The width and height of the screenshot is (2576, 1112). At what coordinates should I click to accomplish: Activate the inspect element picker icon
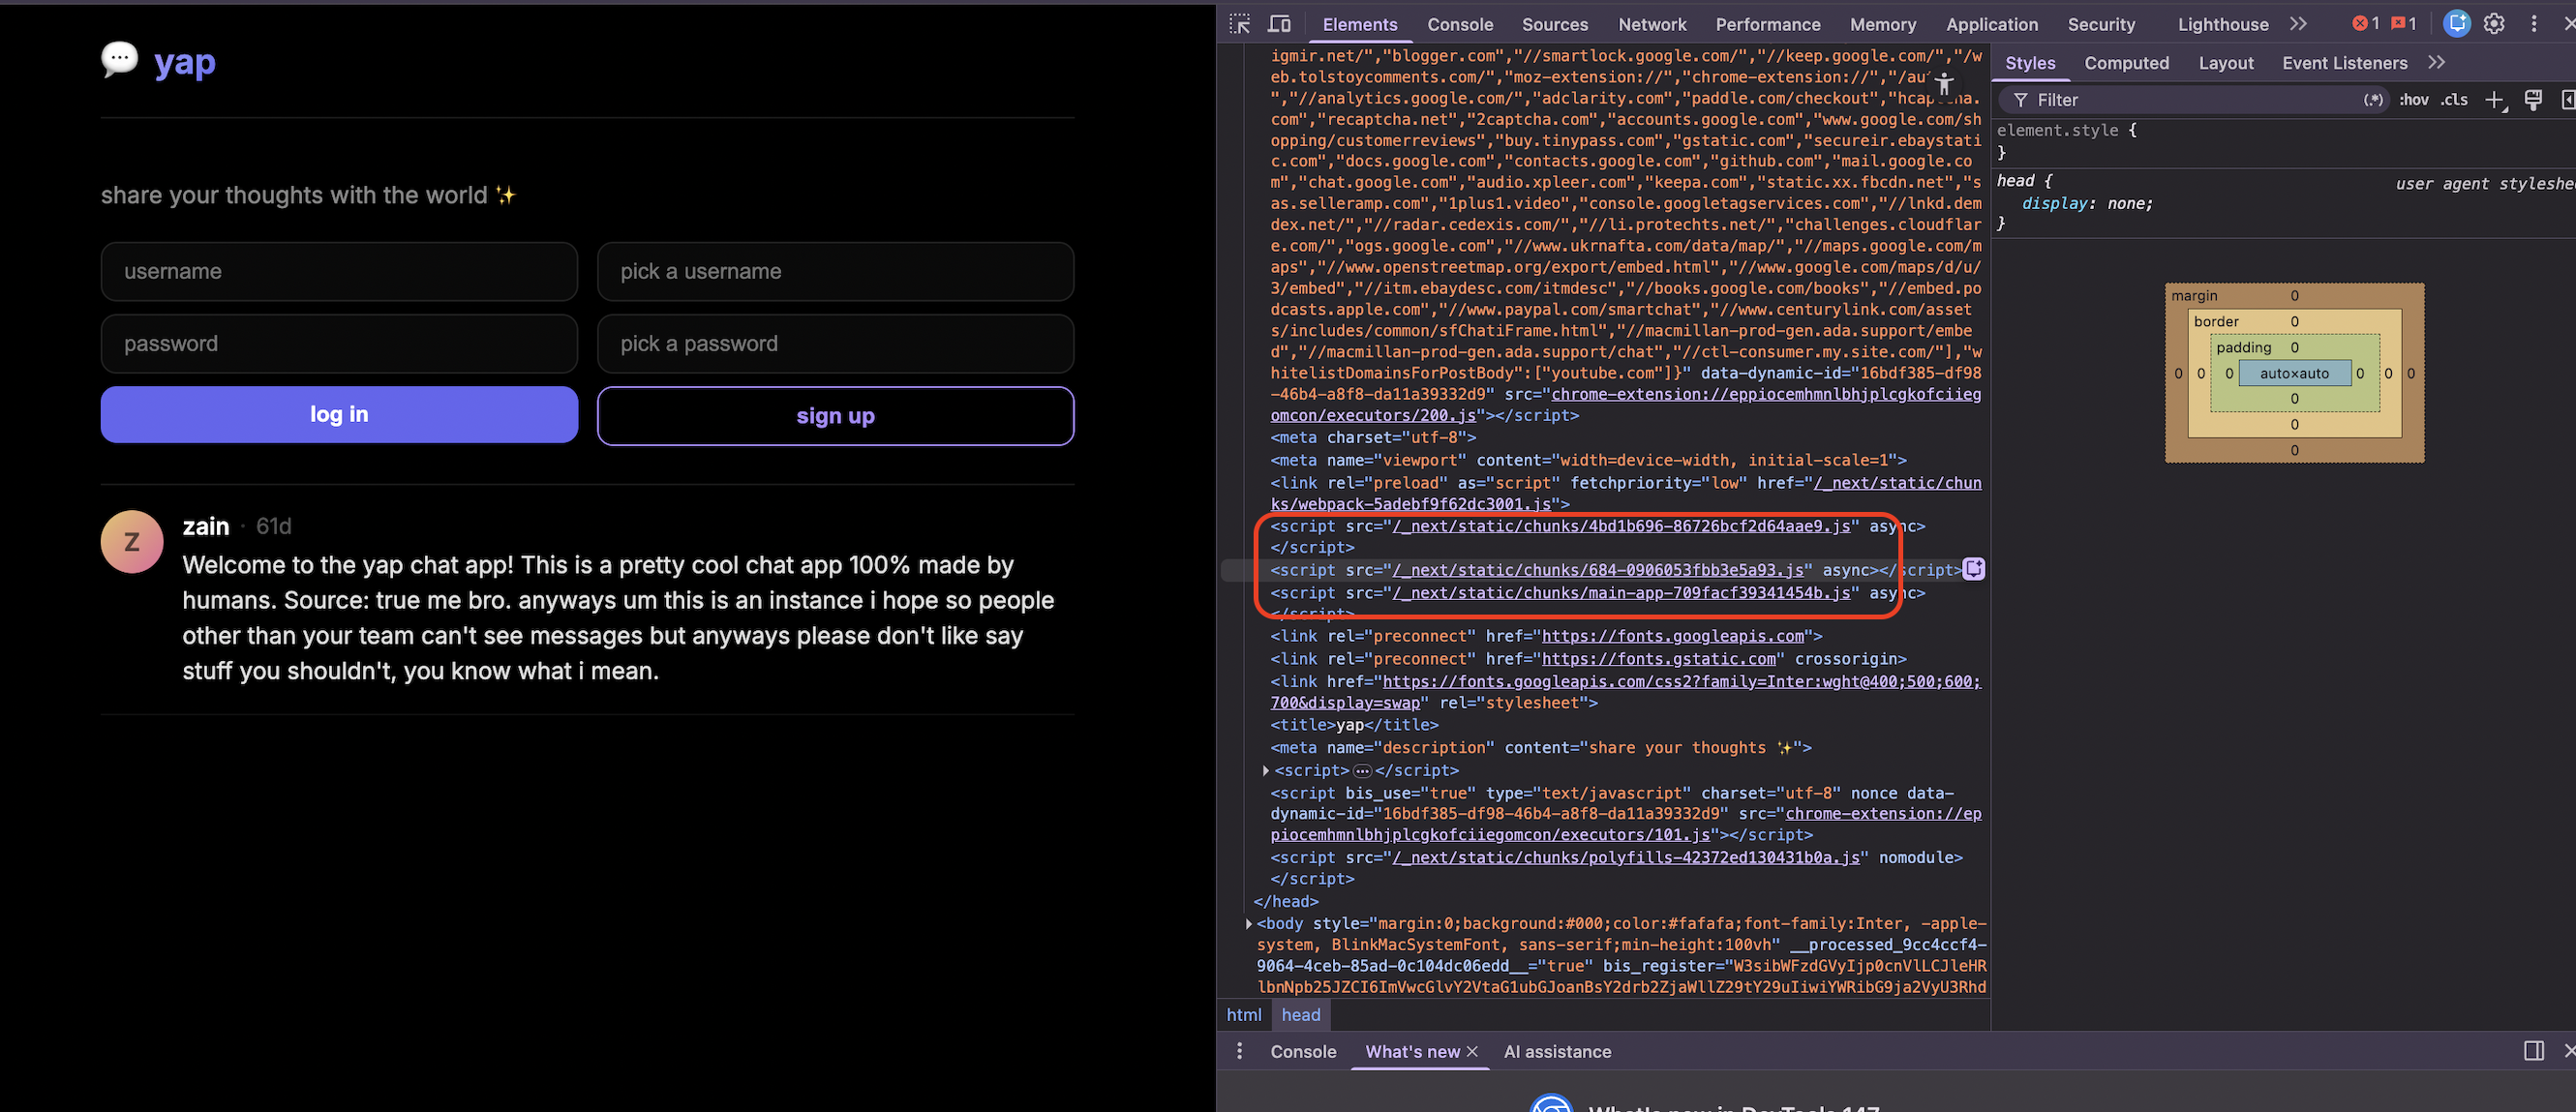[1240, 24]
